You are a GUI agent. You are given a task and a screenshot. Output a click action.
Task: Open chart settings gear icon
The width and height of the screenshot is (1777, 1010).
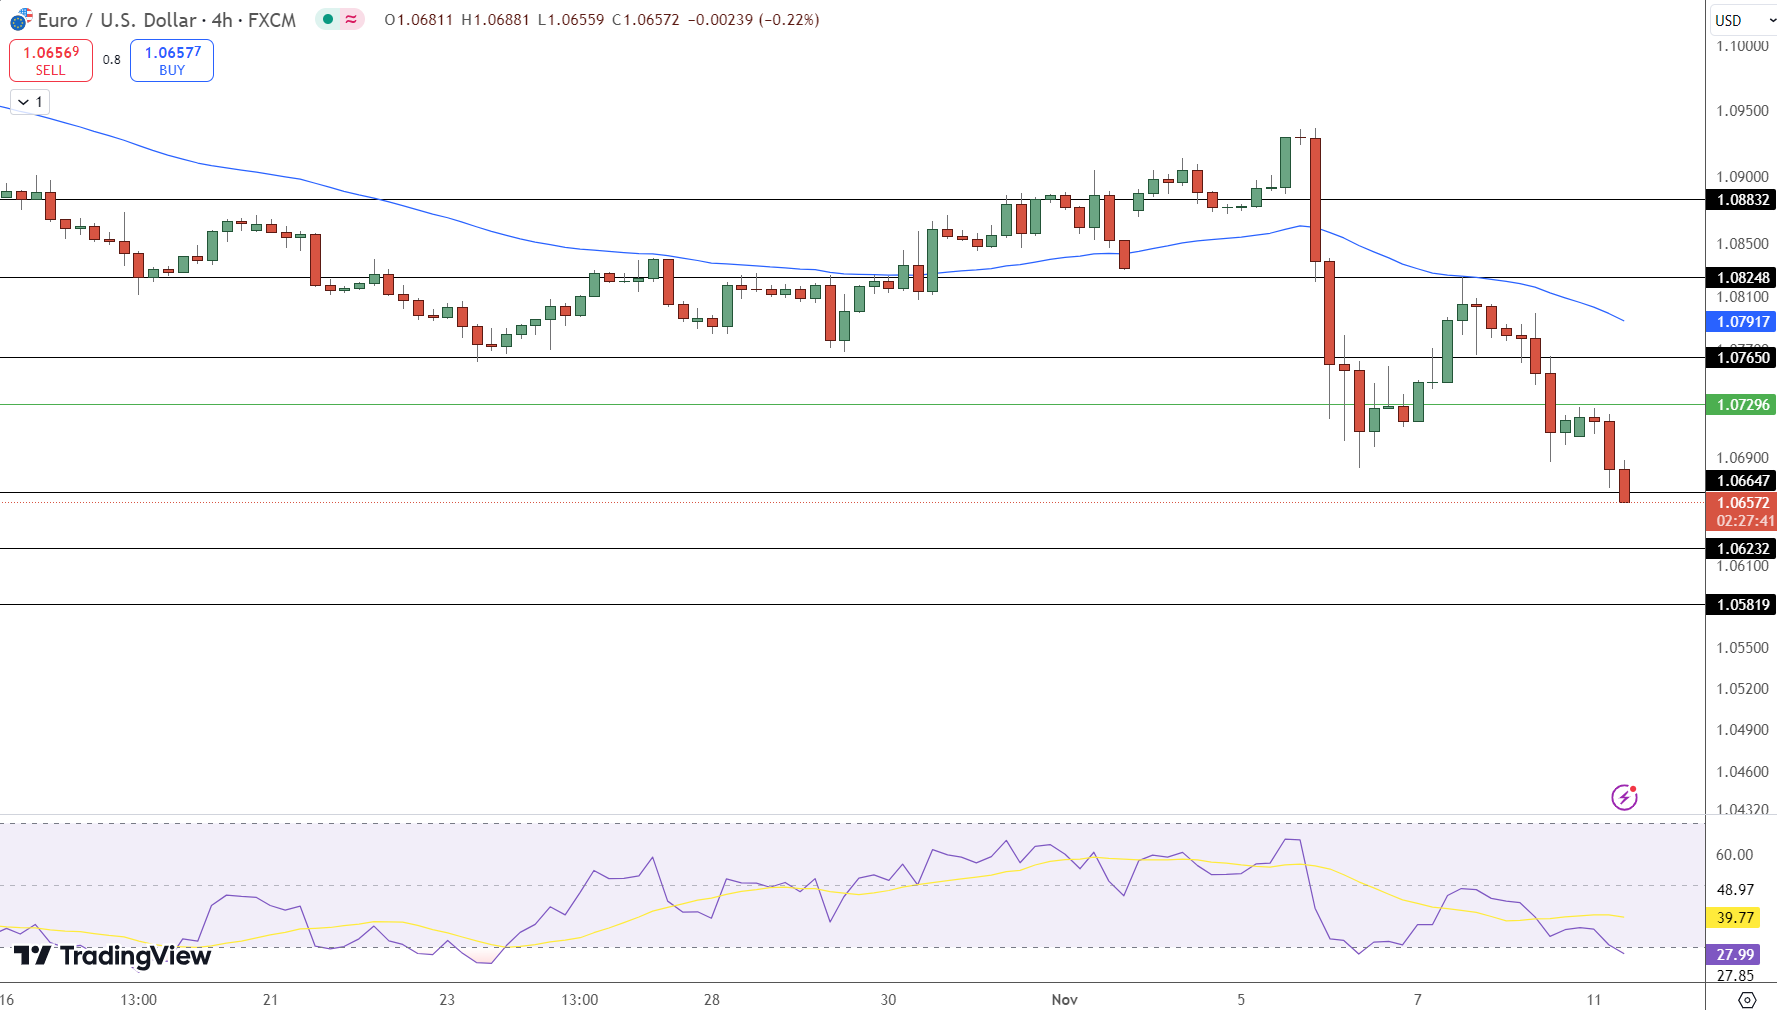(1747, 999)
